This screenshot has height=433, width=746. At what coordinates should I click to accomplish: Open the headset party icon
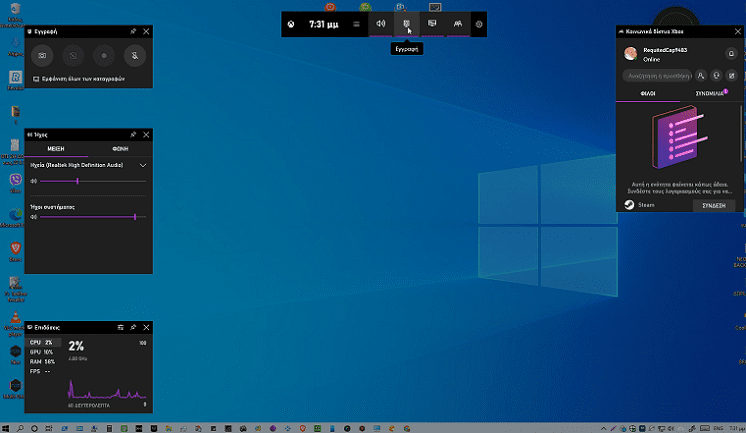pyautogui.click(x=716, y=76)
